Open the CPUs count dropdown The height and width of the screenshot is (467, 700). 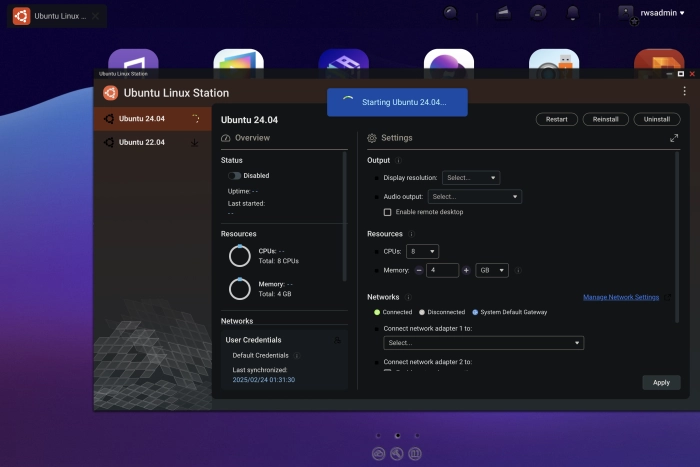coord(422,251)
